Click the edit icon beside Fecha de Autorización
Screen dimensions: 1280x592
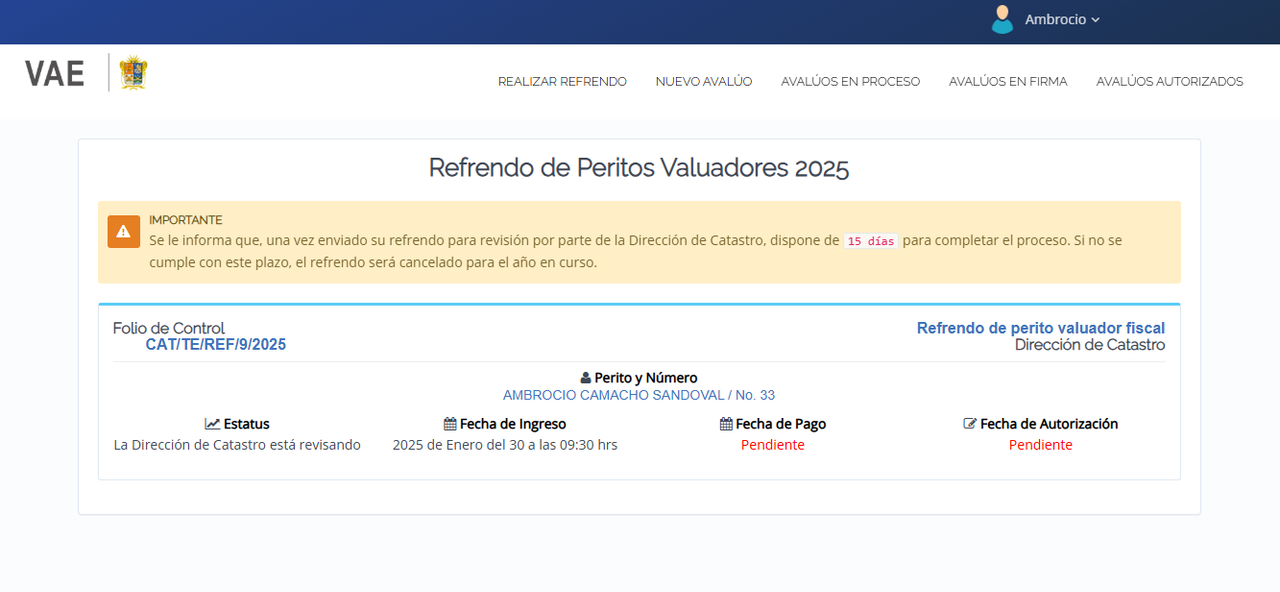(x=970, y=424)
